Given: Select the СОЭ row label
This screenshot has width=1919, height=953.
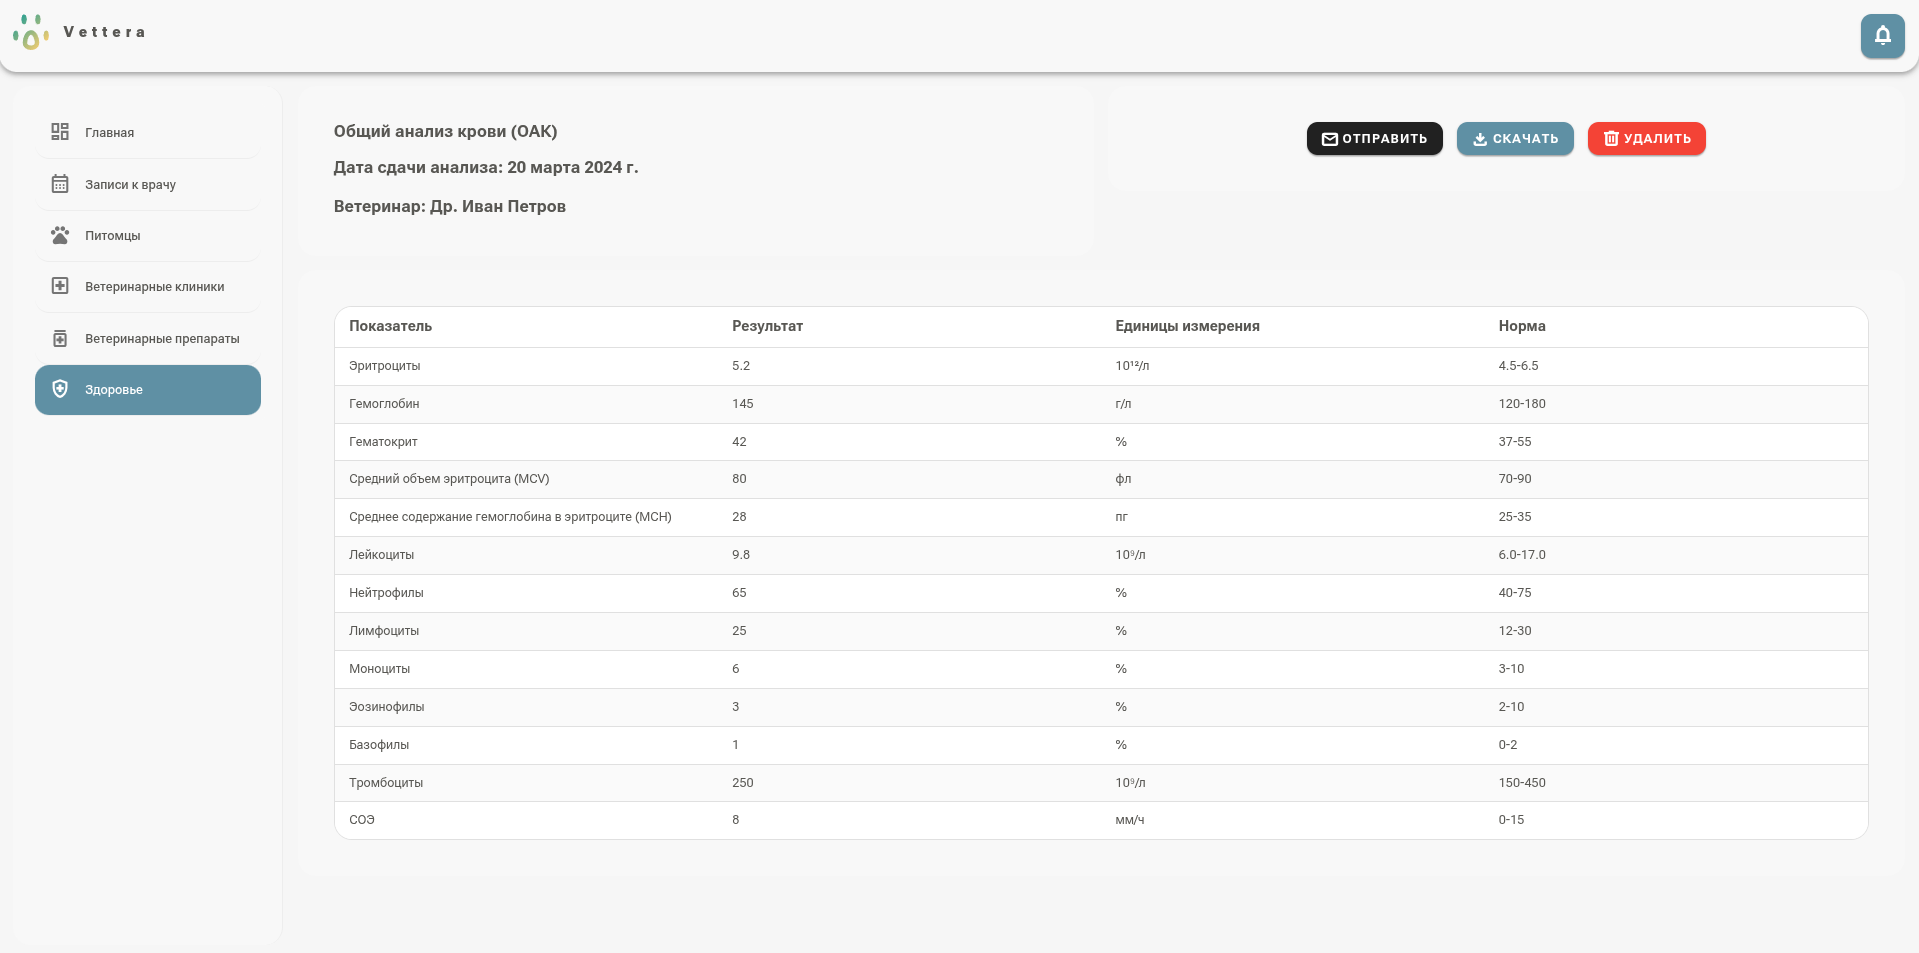Looking at the screenshot, I should pyautogui.click(x=362, y=820).
